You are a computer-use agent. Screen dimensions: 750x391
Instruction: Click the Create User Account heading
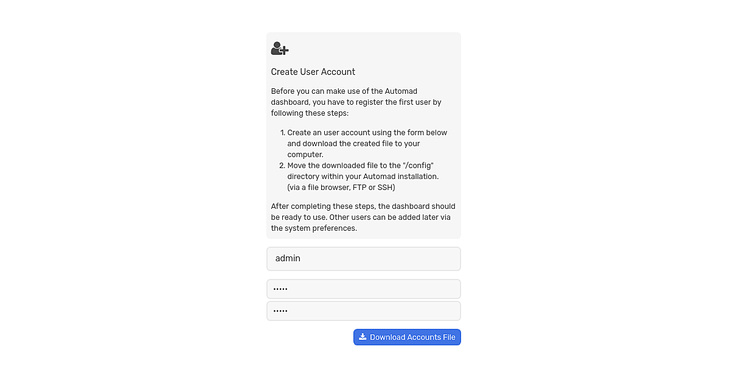[313, 72]
